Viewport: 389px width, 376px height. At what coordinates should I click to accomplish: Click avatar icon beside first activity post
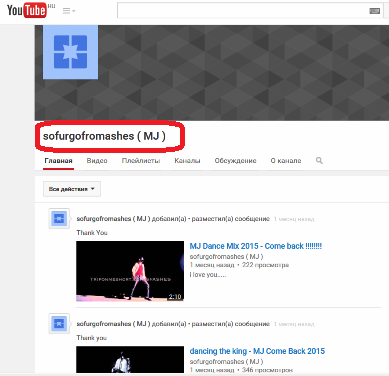(x=59, y=219)
